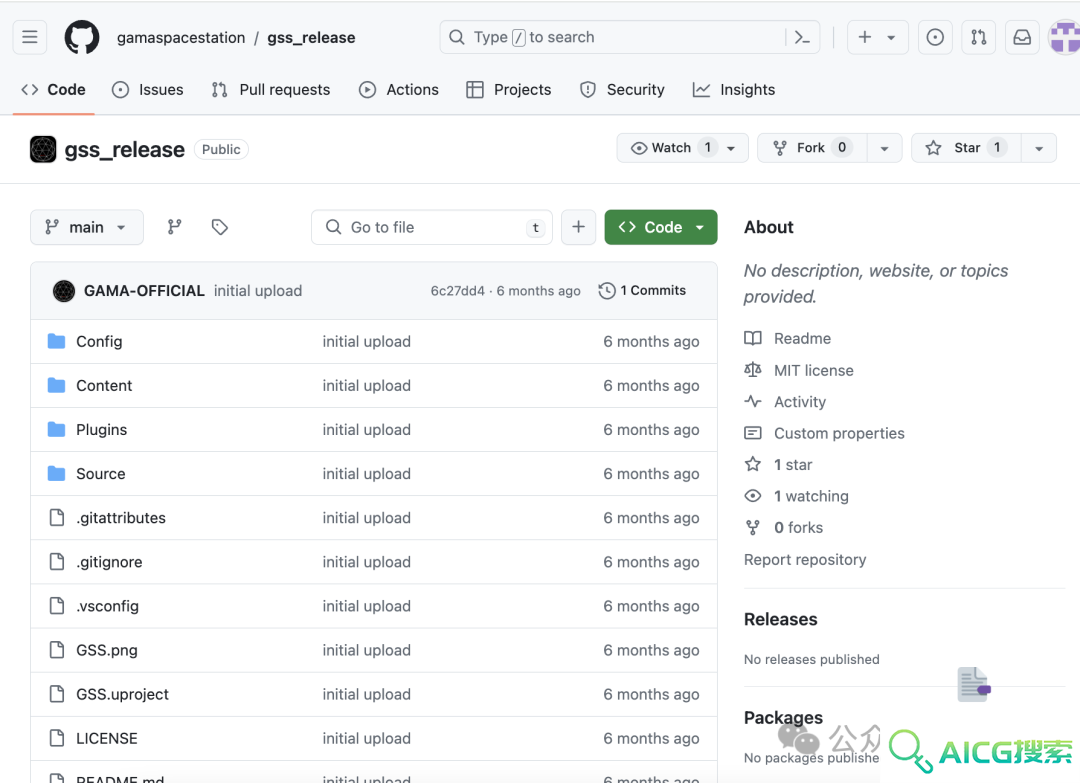The height and width of the screenshot is (783, 1080).
Task: Click the GSS.png file icon
Action: pyautogui.click(x=57, y=650)
